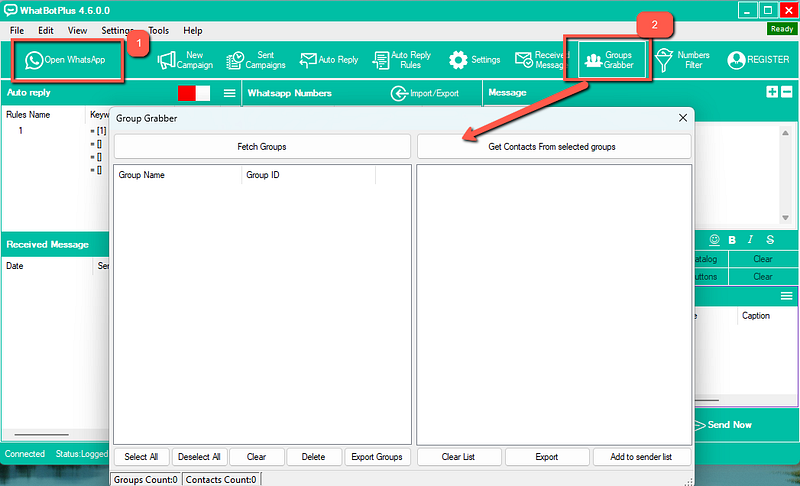800x486 pixels.
Task: Select rule row named 1
Action: tap(20, 131)
